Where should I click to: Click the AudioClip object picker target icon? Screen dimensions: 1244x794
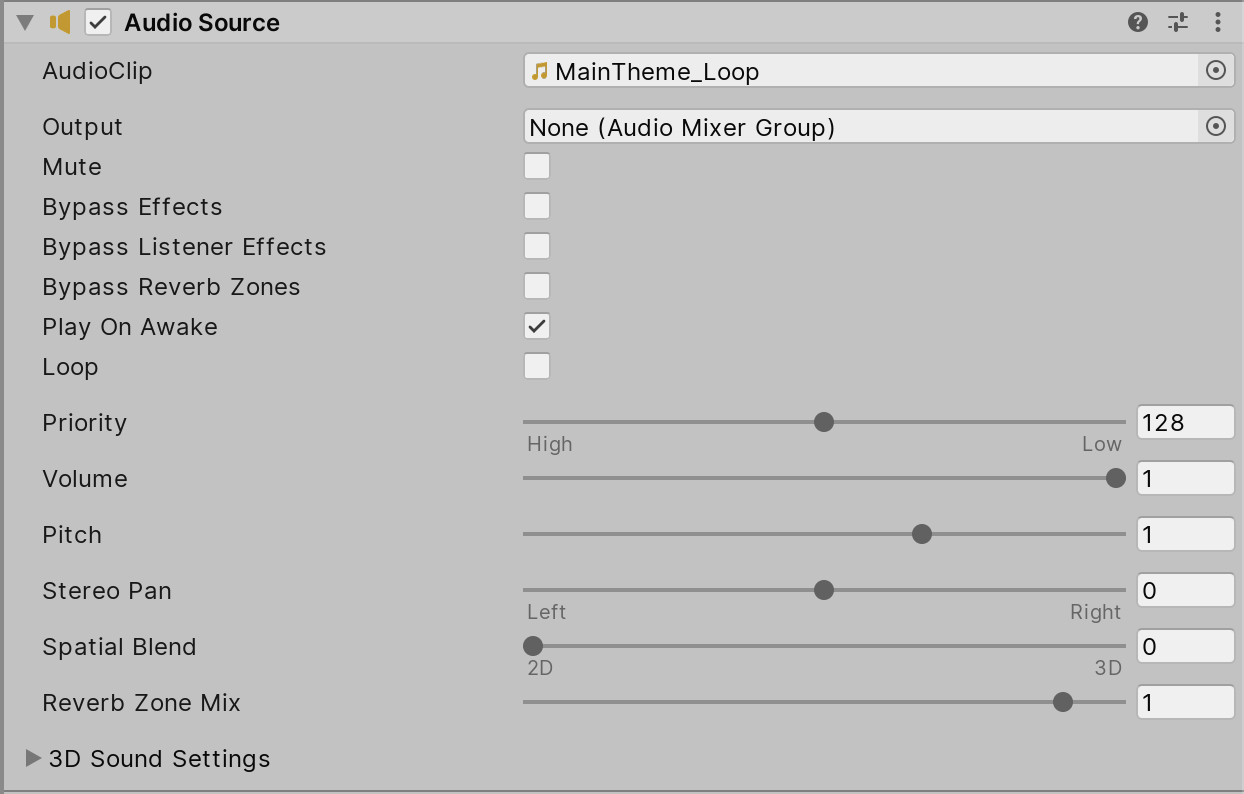1216,70
